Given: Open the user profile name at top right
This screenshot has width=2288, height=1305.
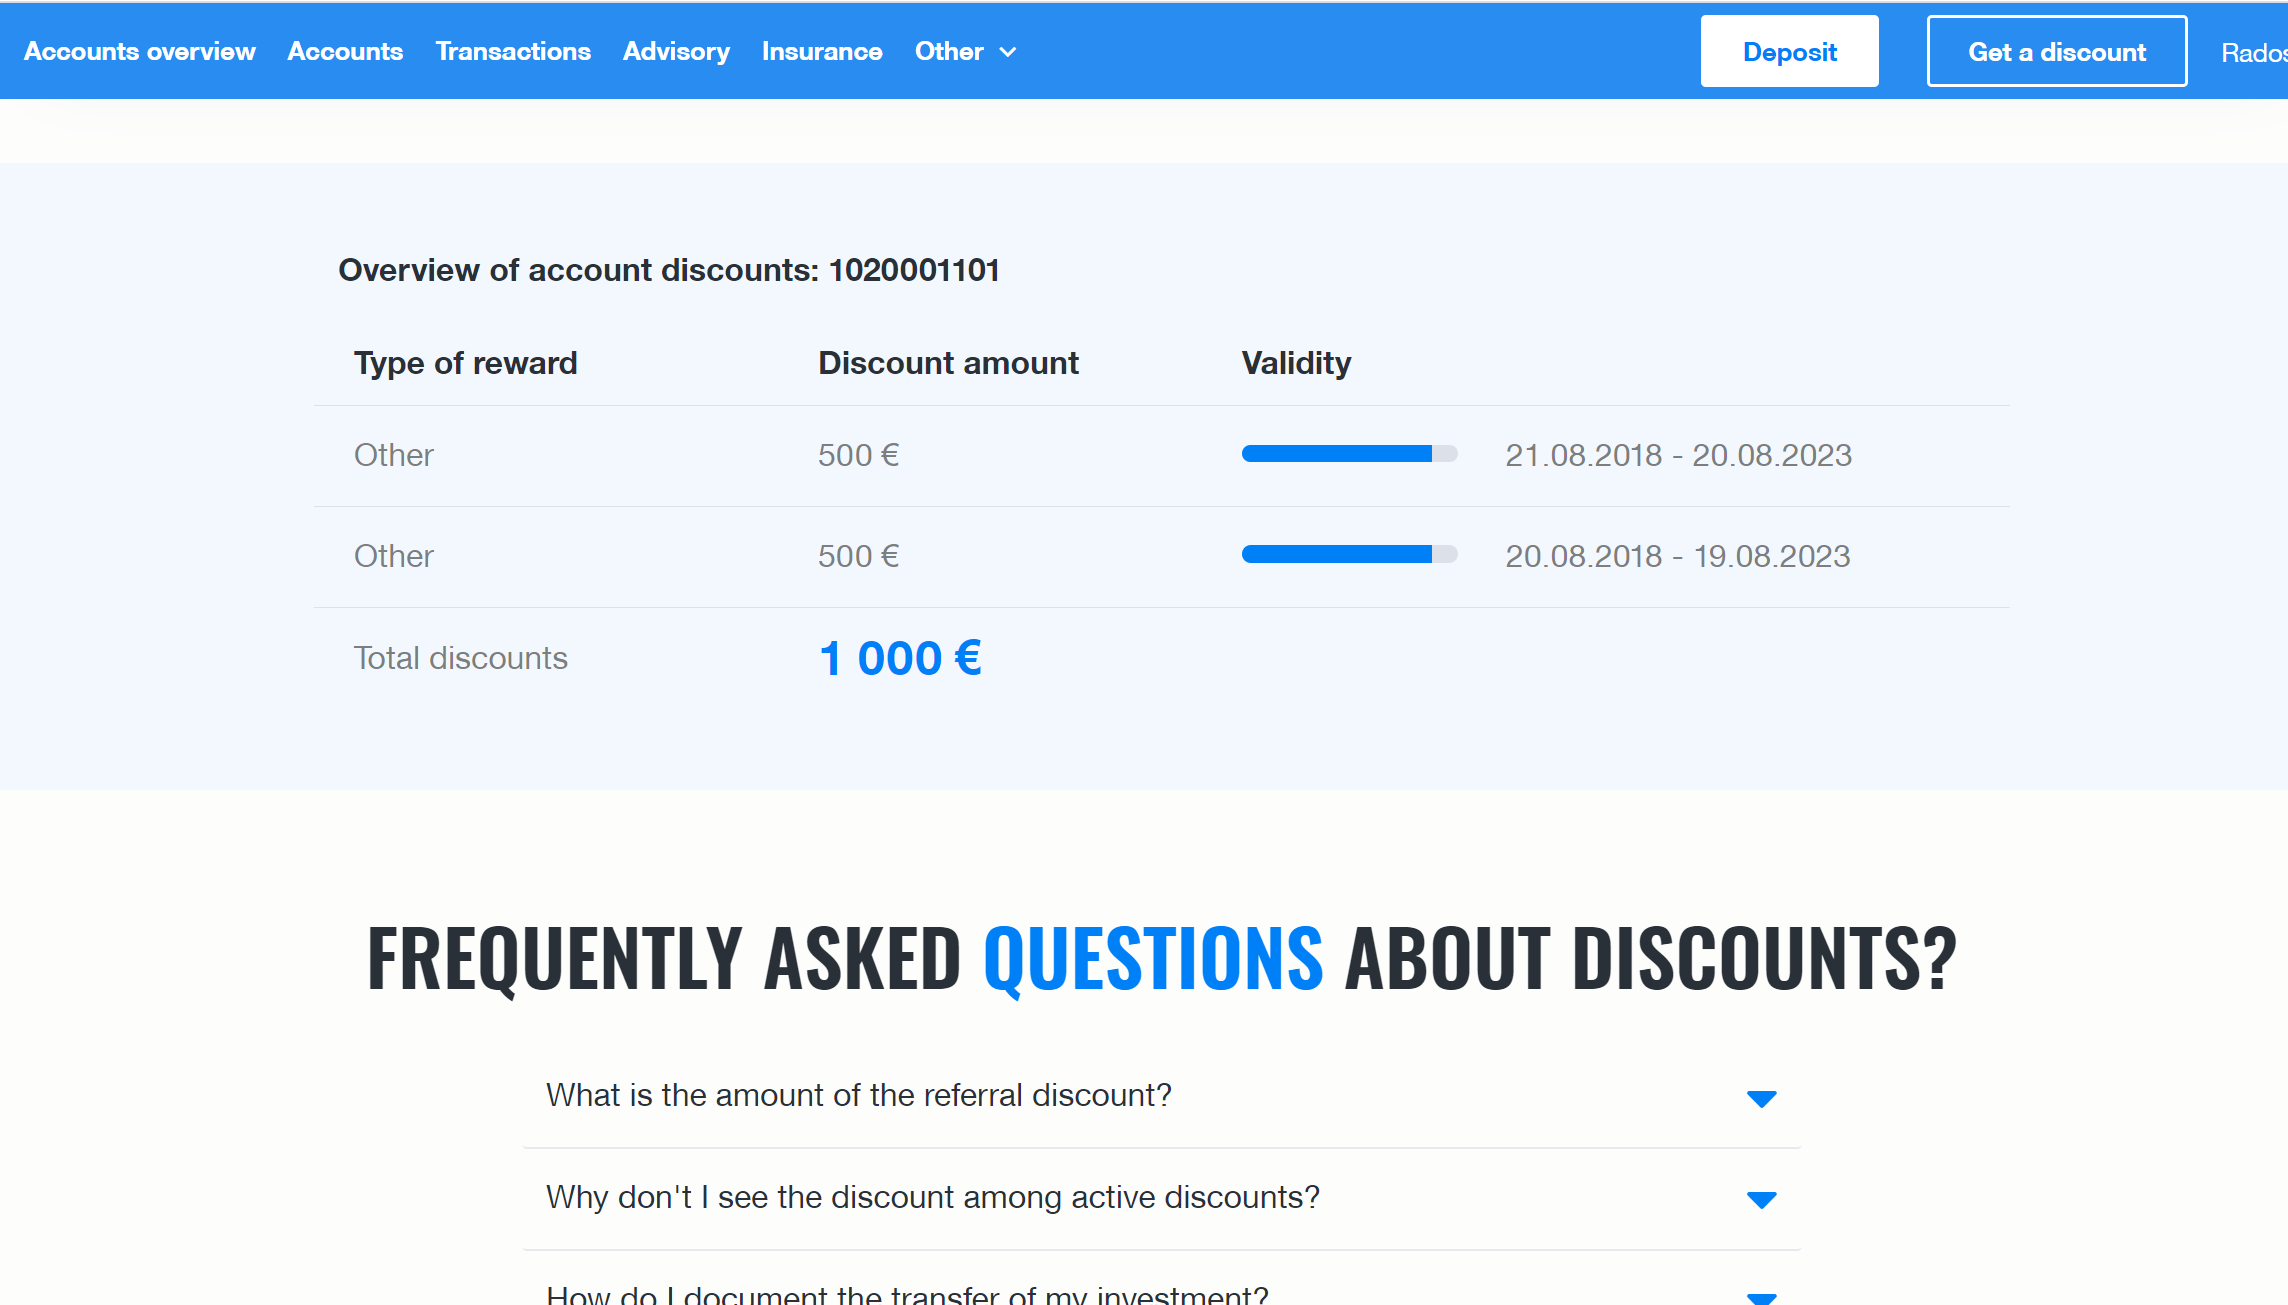Looking at the screenshot, I should point(2254,53).
